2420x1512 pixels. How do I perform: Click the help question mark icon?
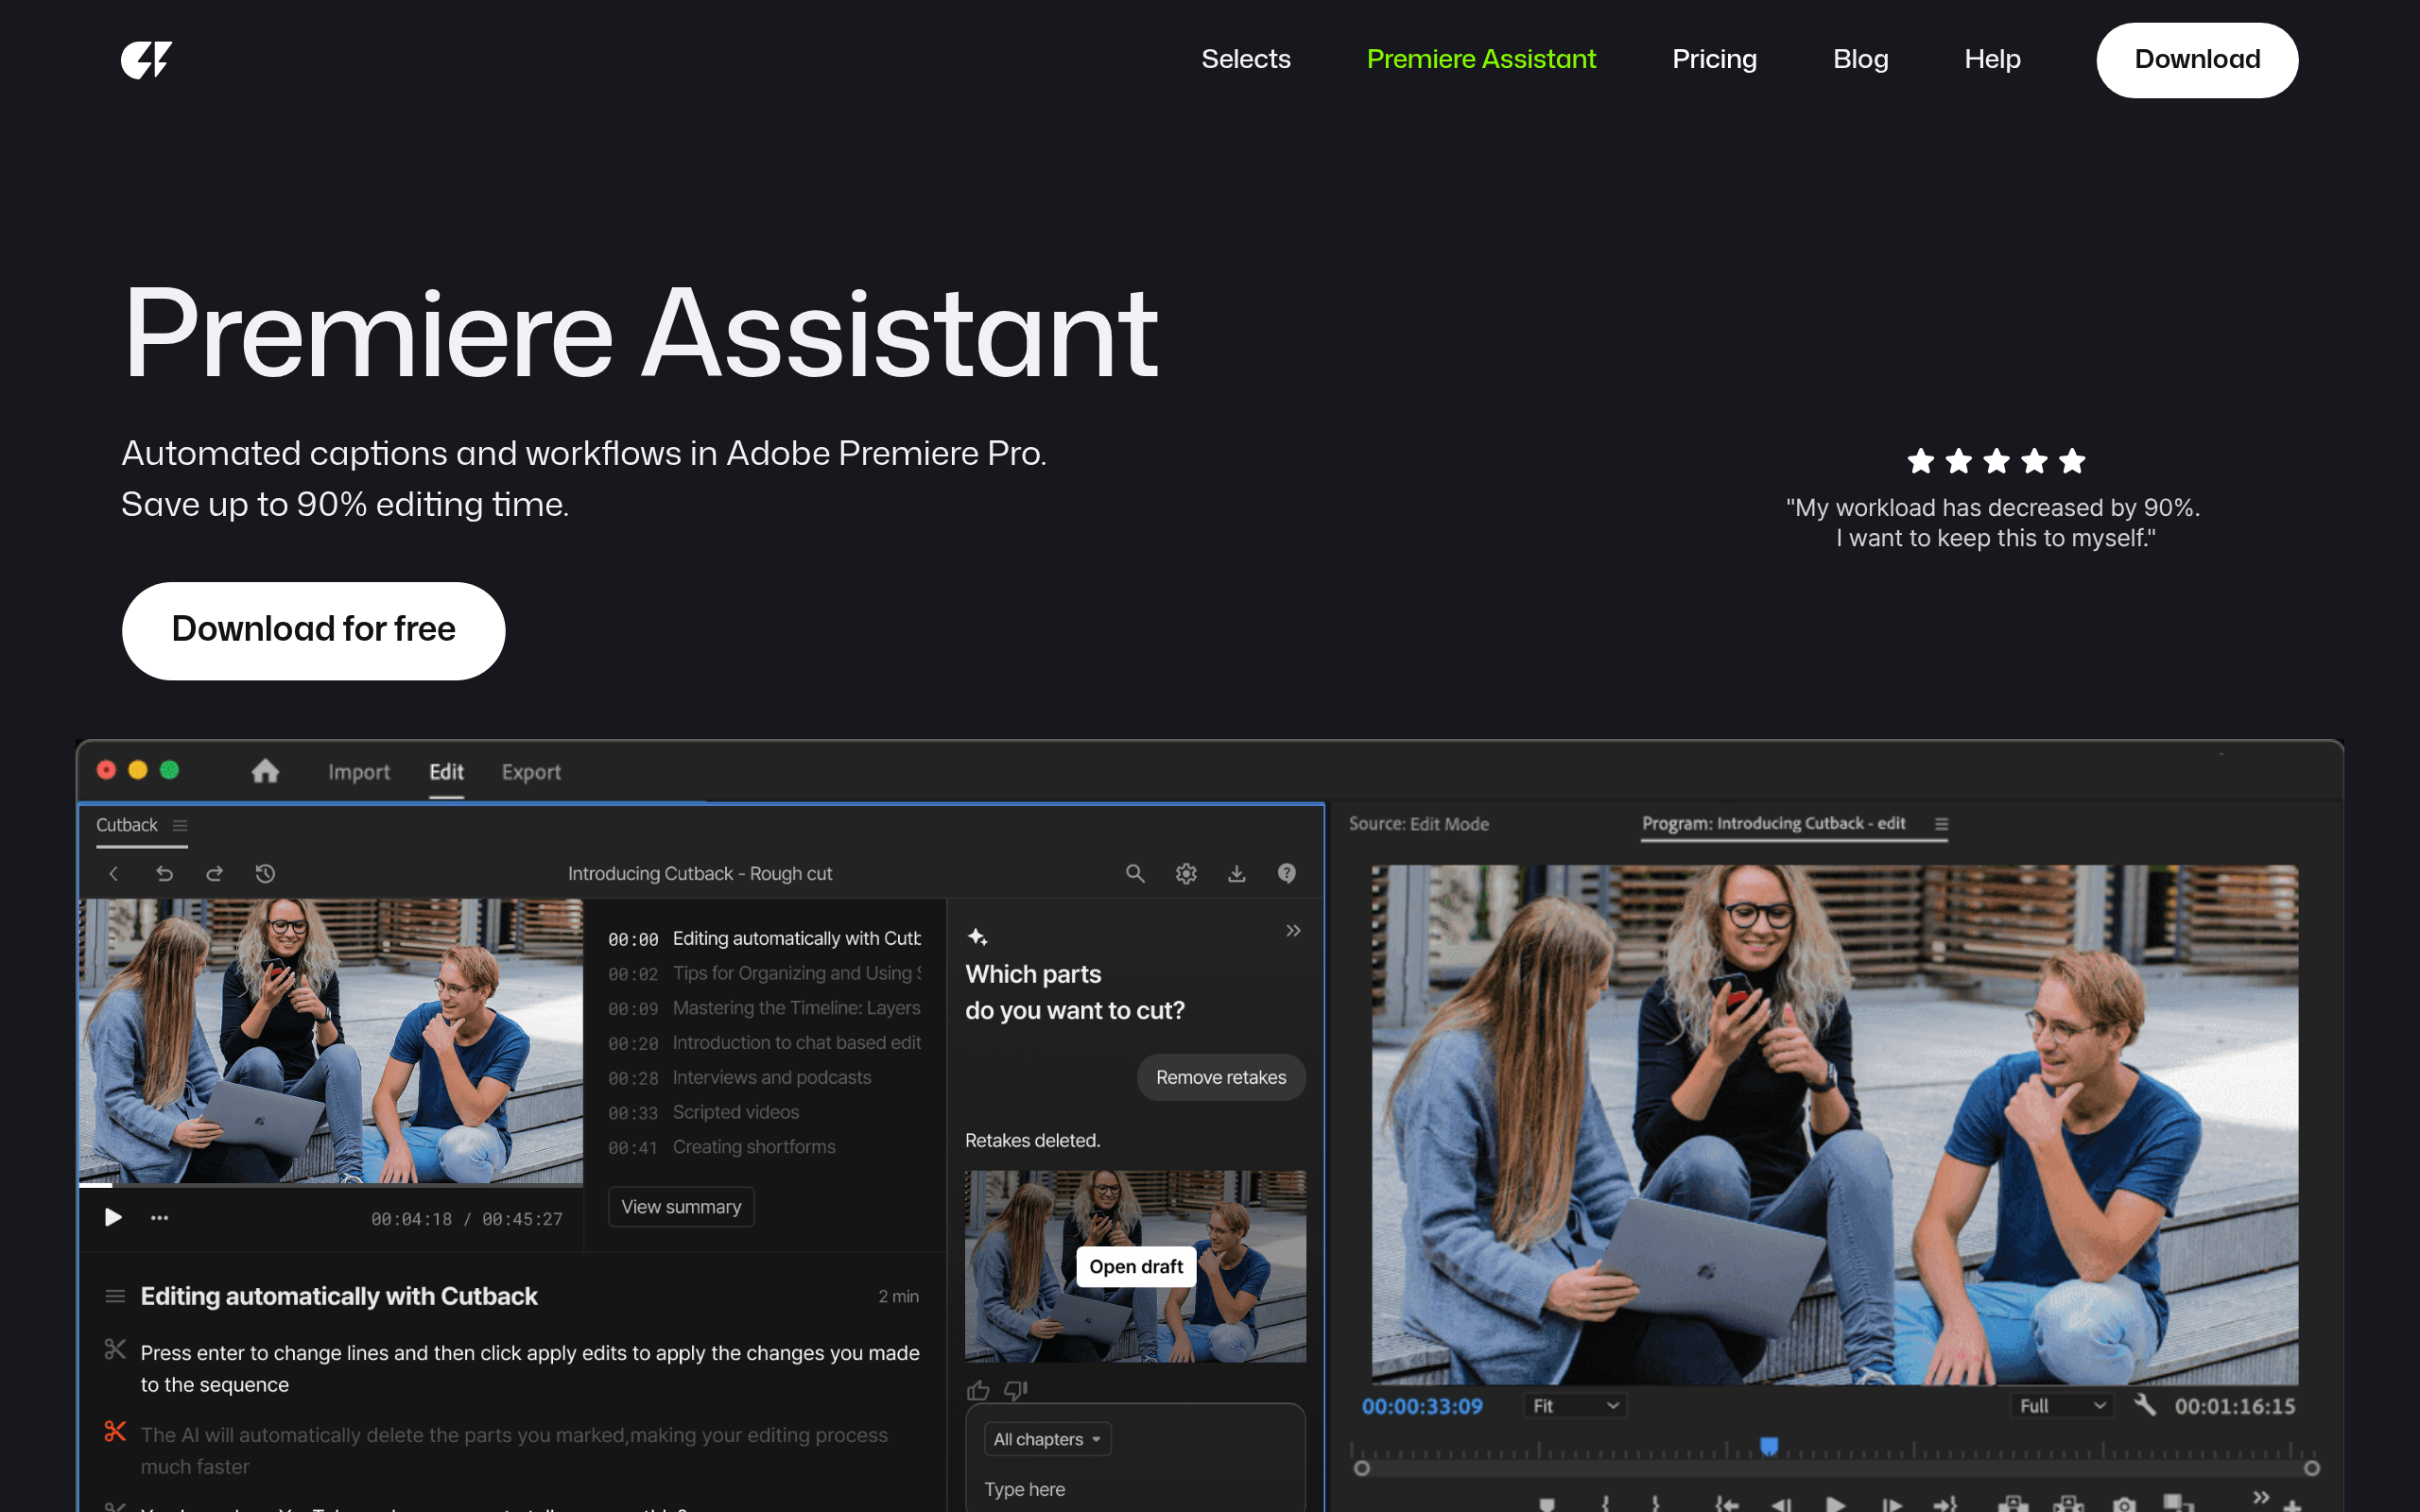coord(1287,874)
